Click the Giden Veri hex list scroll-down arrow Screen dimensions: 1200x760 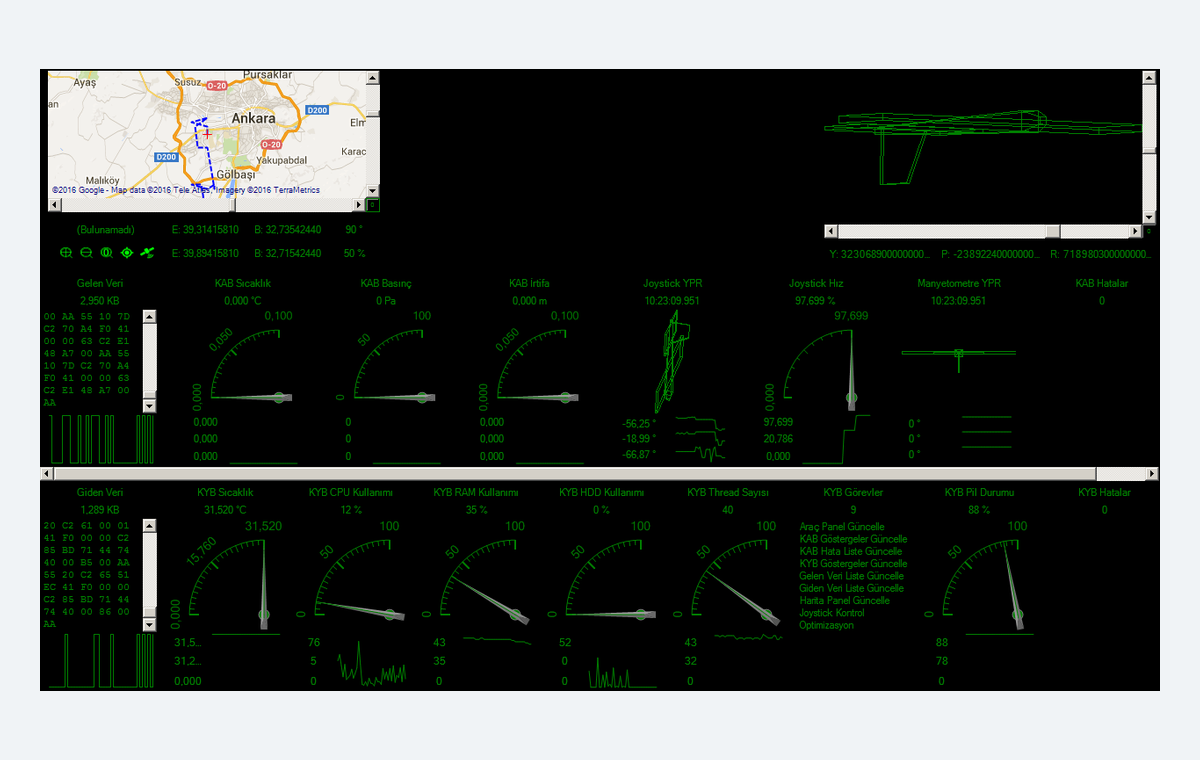(150, 624)
